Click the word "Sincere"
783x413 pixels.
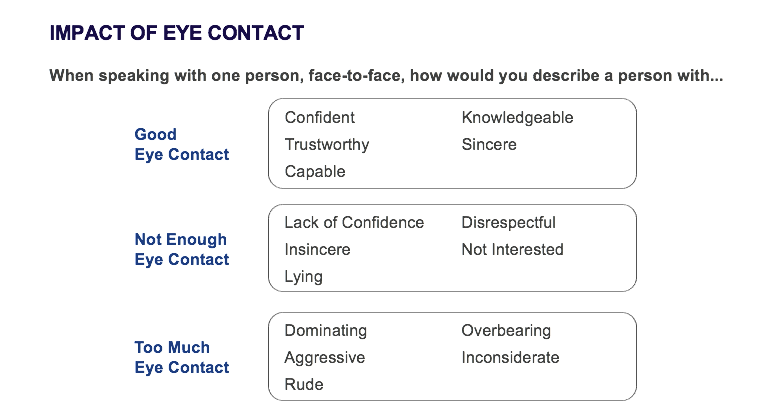489,144
